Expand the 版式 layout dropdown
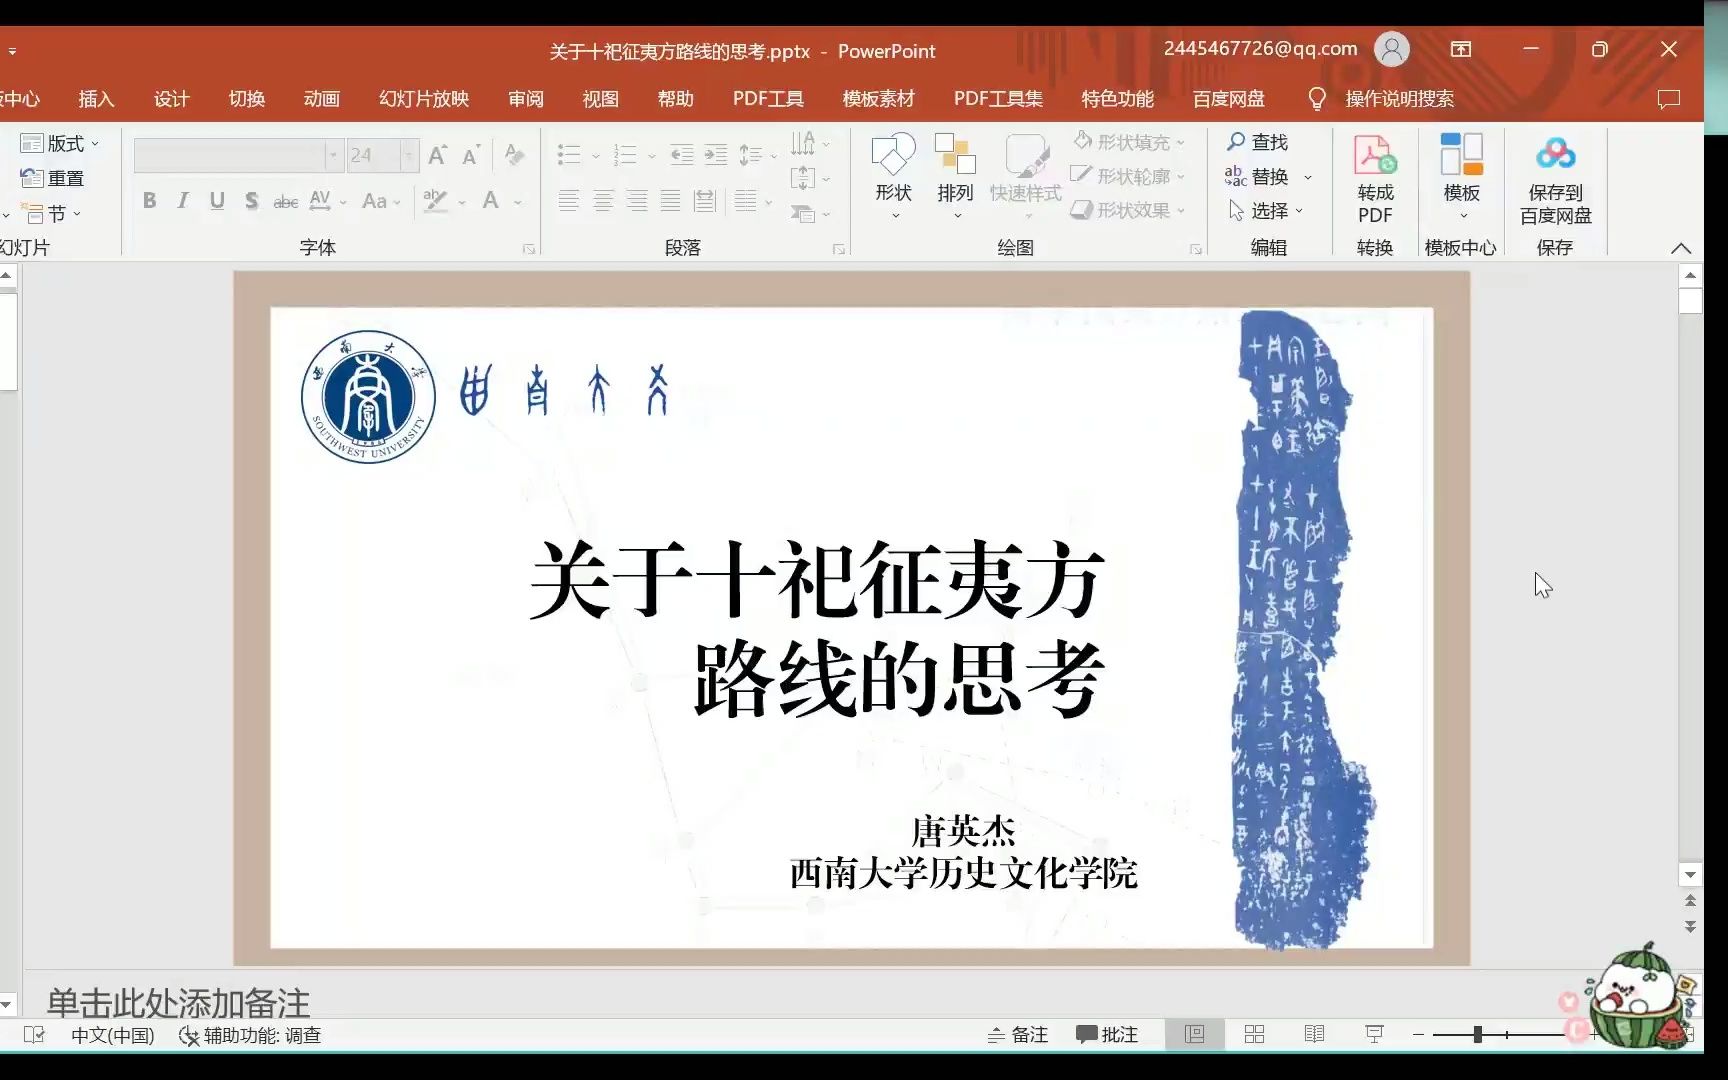Image resolution: width=1728 pixels, height=1080 pixels. click(x=60, y=144)
